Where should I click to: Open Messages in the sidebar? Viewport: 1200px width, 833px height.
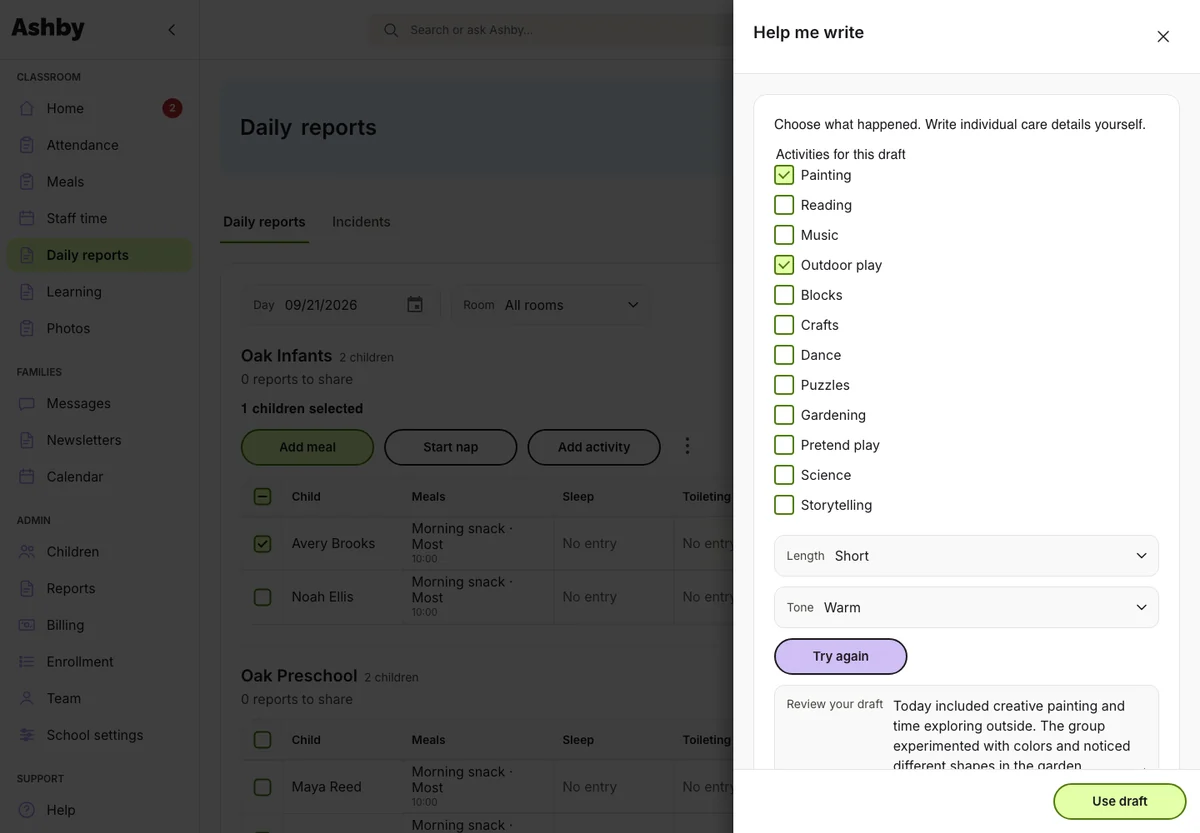[99, 404]
